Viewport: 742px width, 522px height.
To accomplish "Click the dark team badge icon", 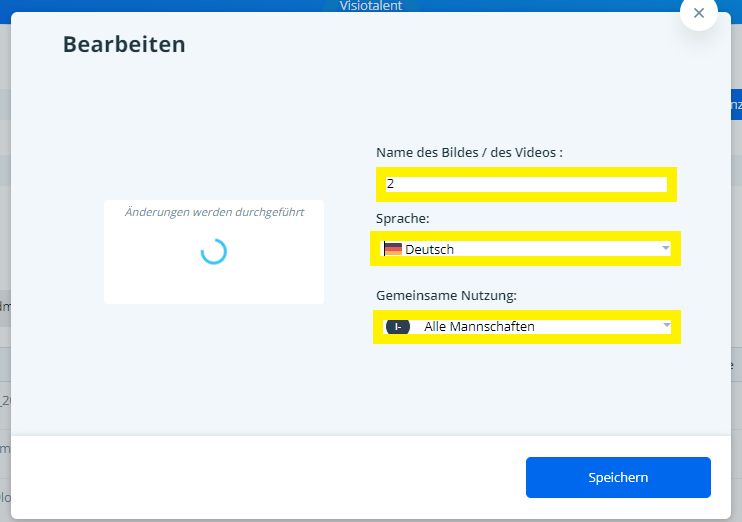I will coord(397,327).
